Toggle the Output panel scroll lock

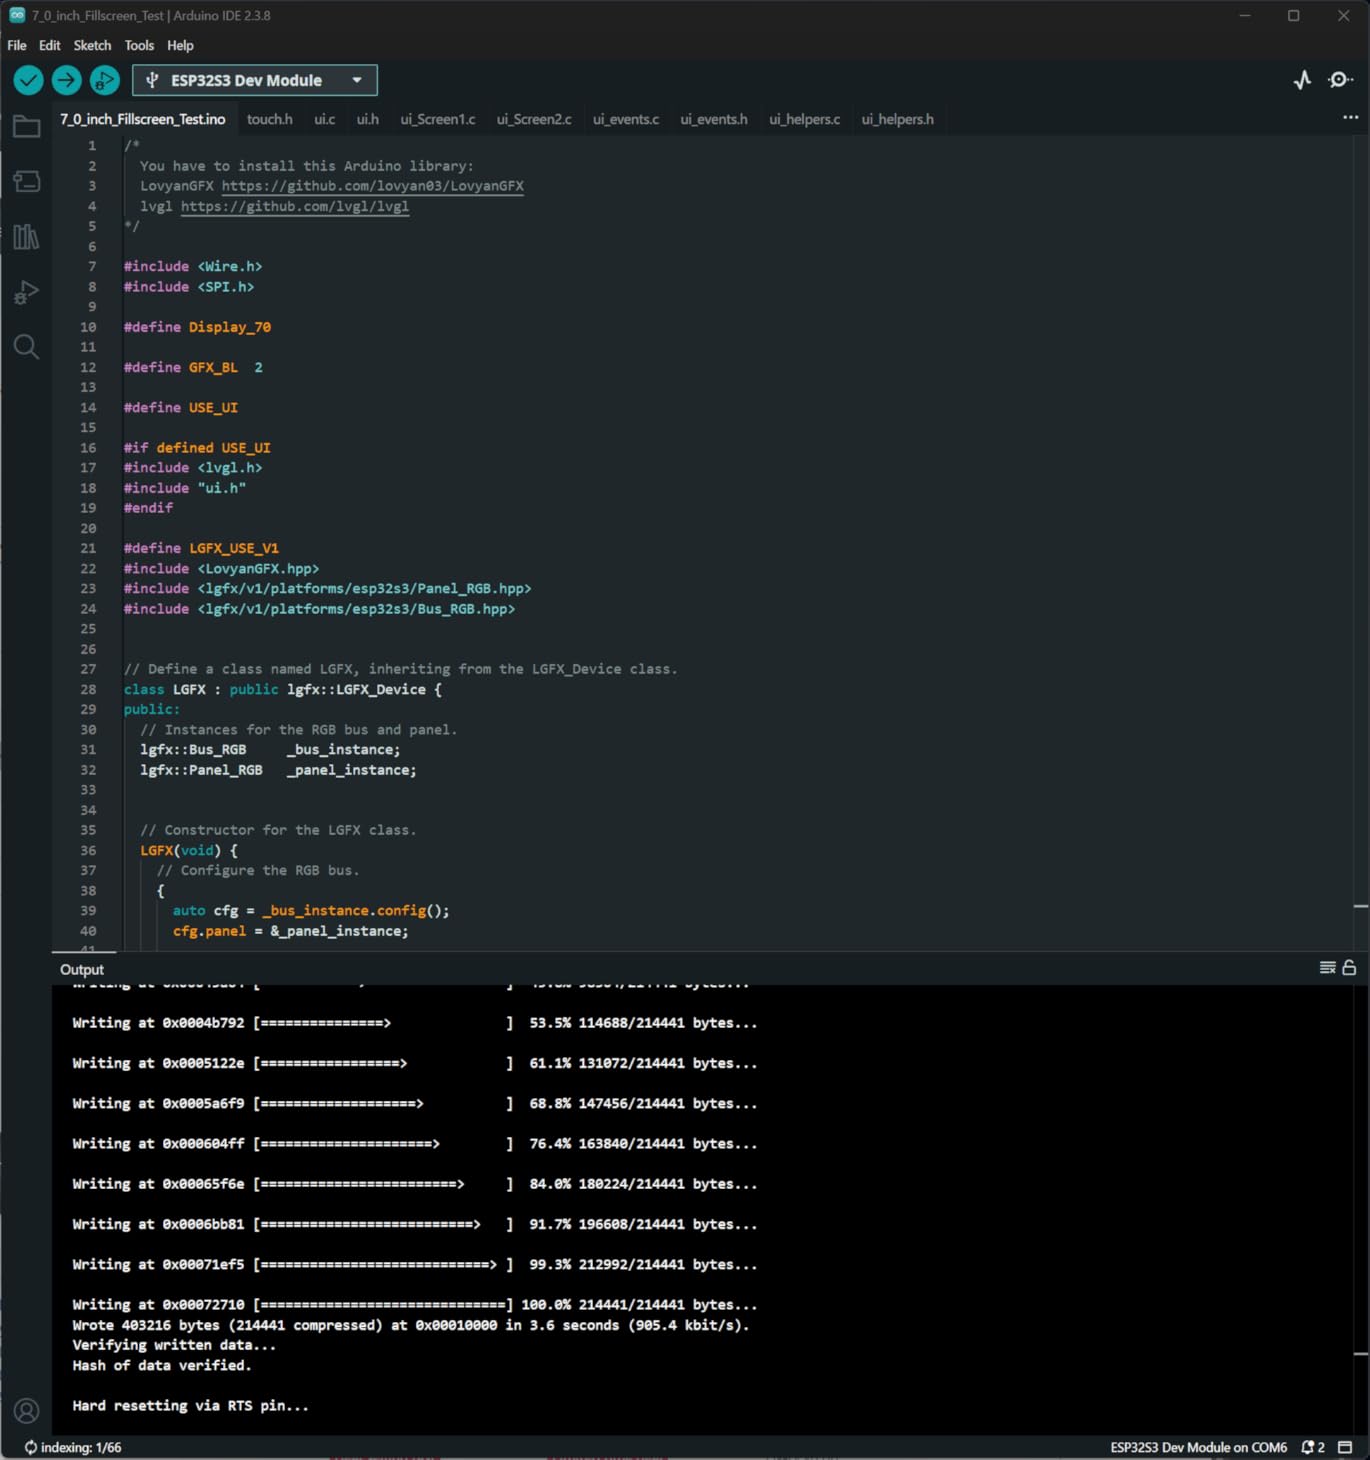coord(1349,968)
